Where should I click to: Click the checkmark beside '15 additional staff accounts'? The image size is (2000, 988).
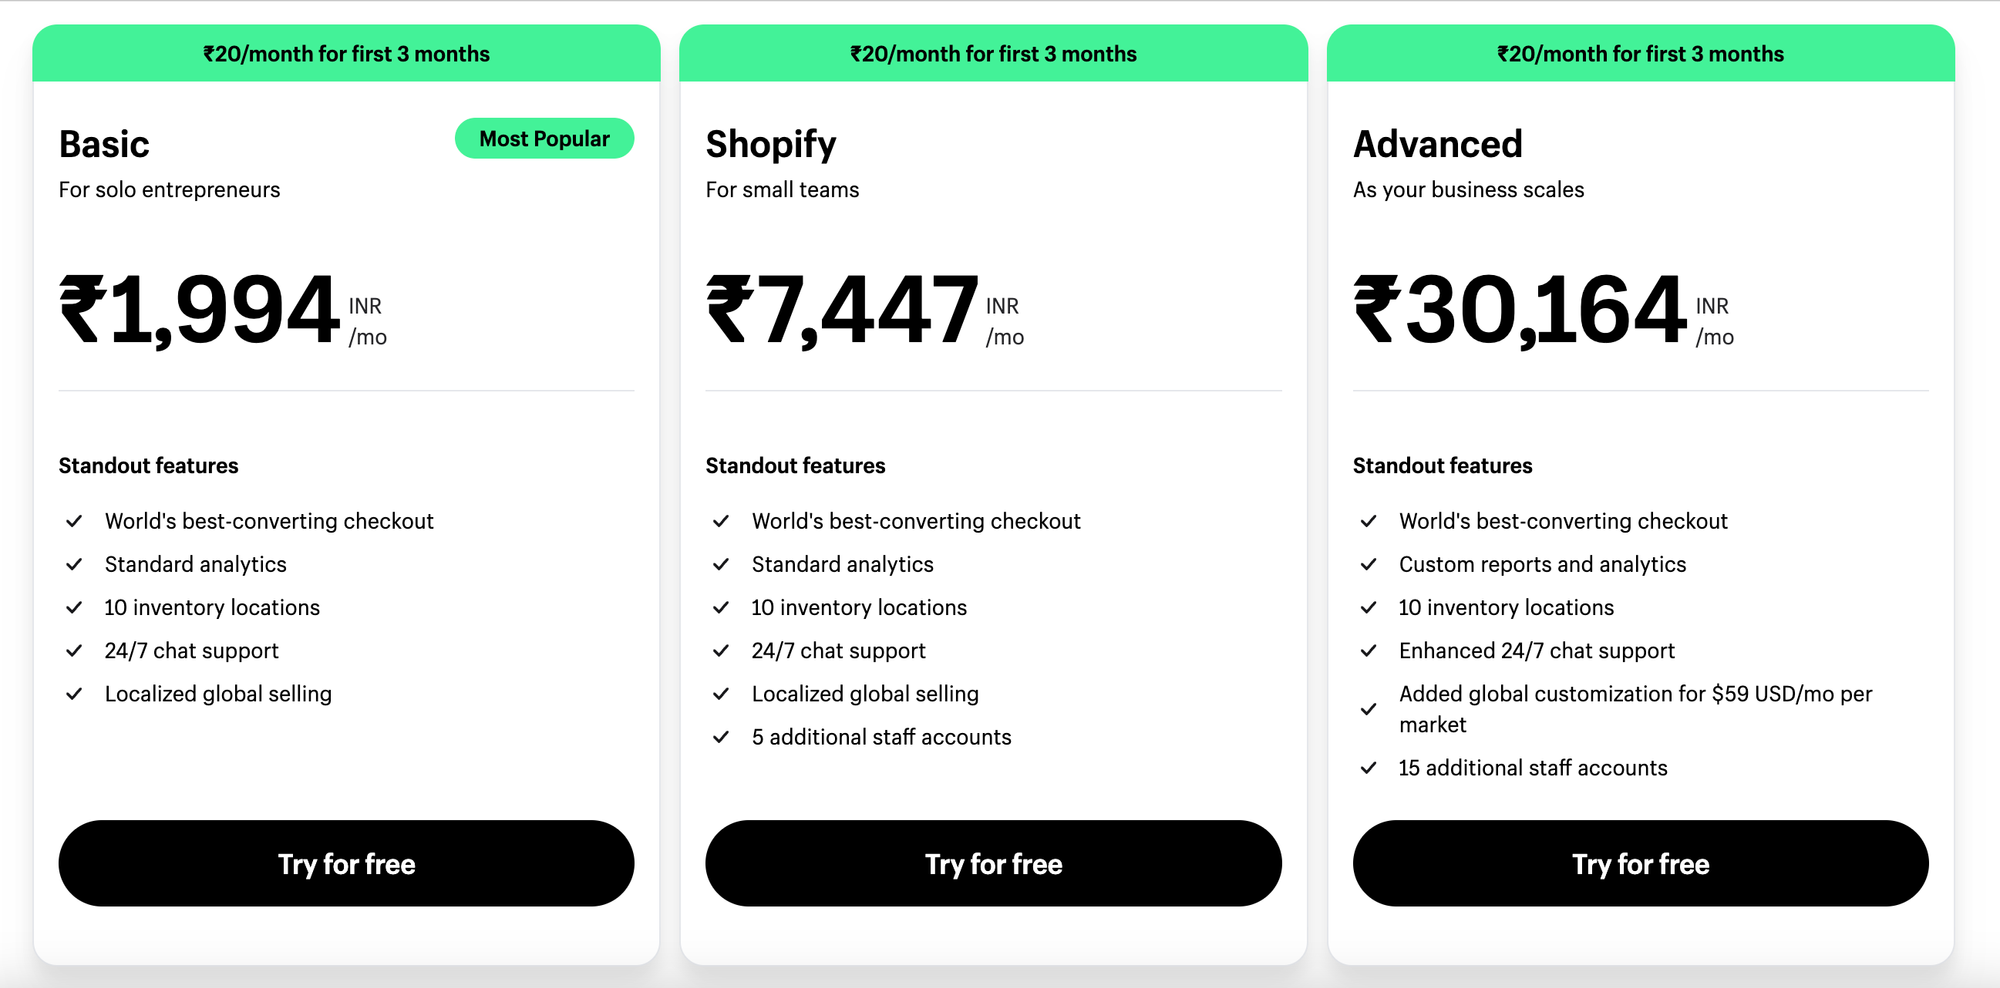coord(1368,768)
